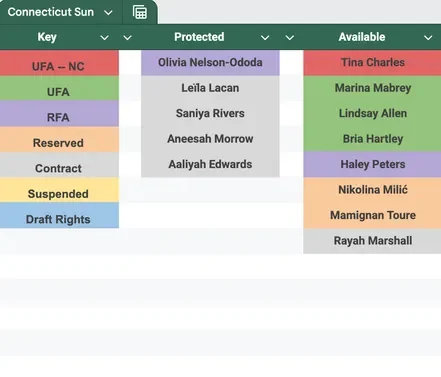The width and height of the screenshot is (441, 377).
Task: Select Bria Hartley cell
Action: (372, 139)
